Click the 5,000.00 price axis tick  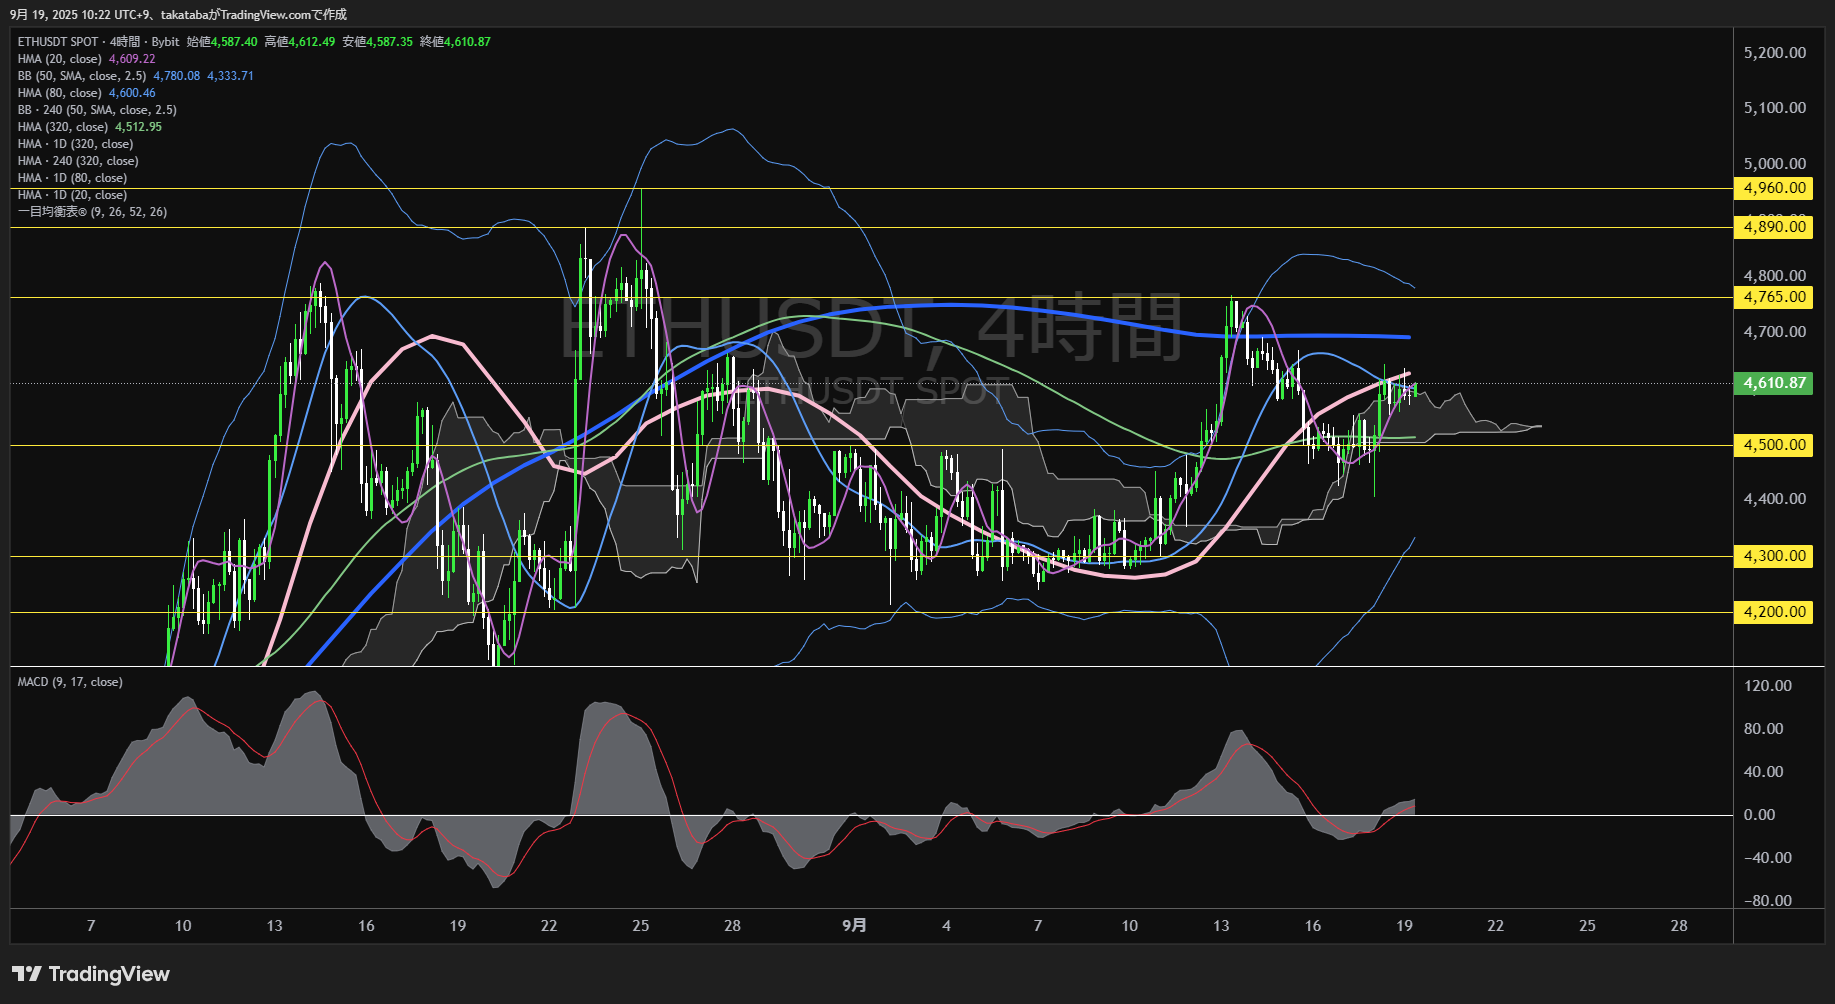pyautogui.click(x=1775, y=164)
